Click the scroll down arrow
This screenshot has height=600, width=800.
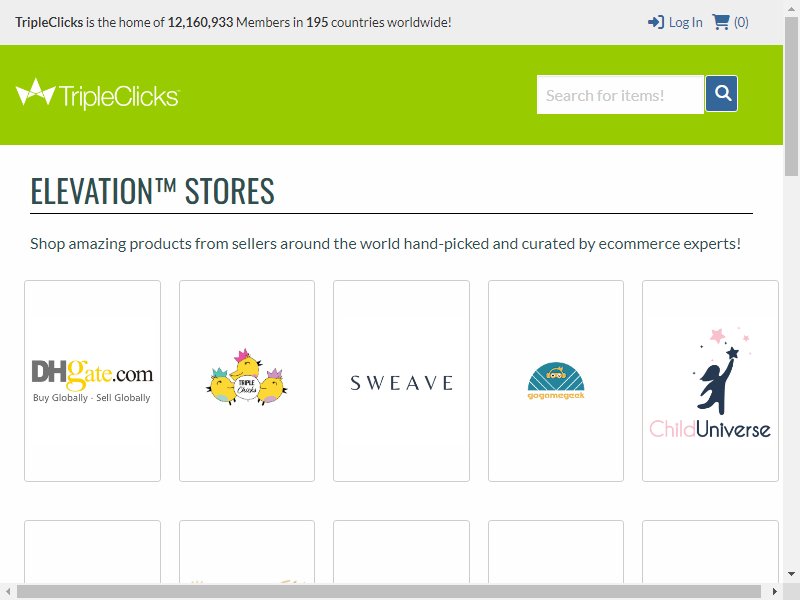[x=792, y=574]
